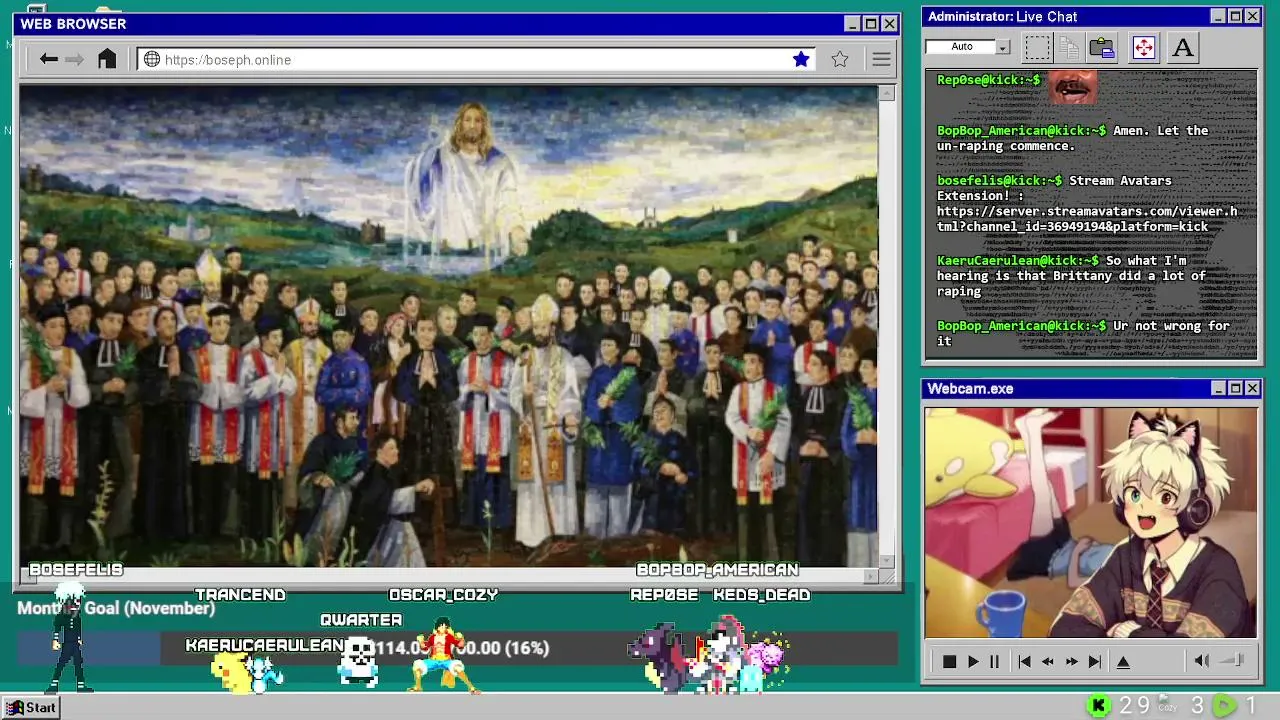This screenshot has width=1280, height=720.
Task: Go back in the Web Browser
Action: pyautogui.click(x=48, y=59)
